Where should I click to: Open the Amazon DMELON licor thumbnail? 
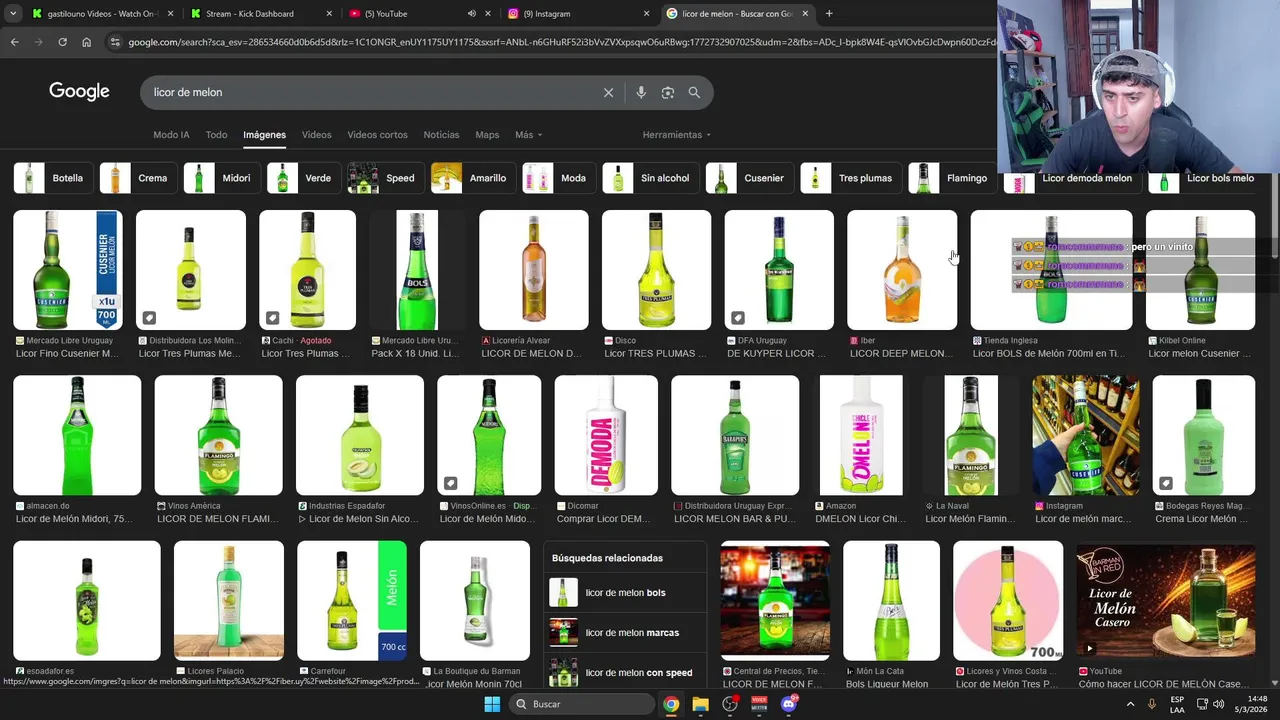pos(861,435)
